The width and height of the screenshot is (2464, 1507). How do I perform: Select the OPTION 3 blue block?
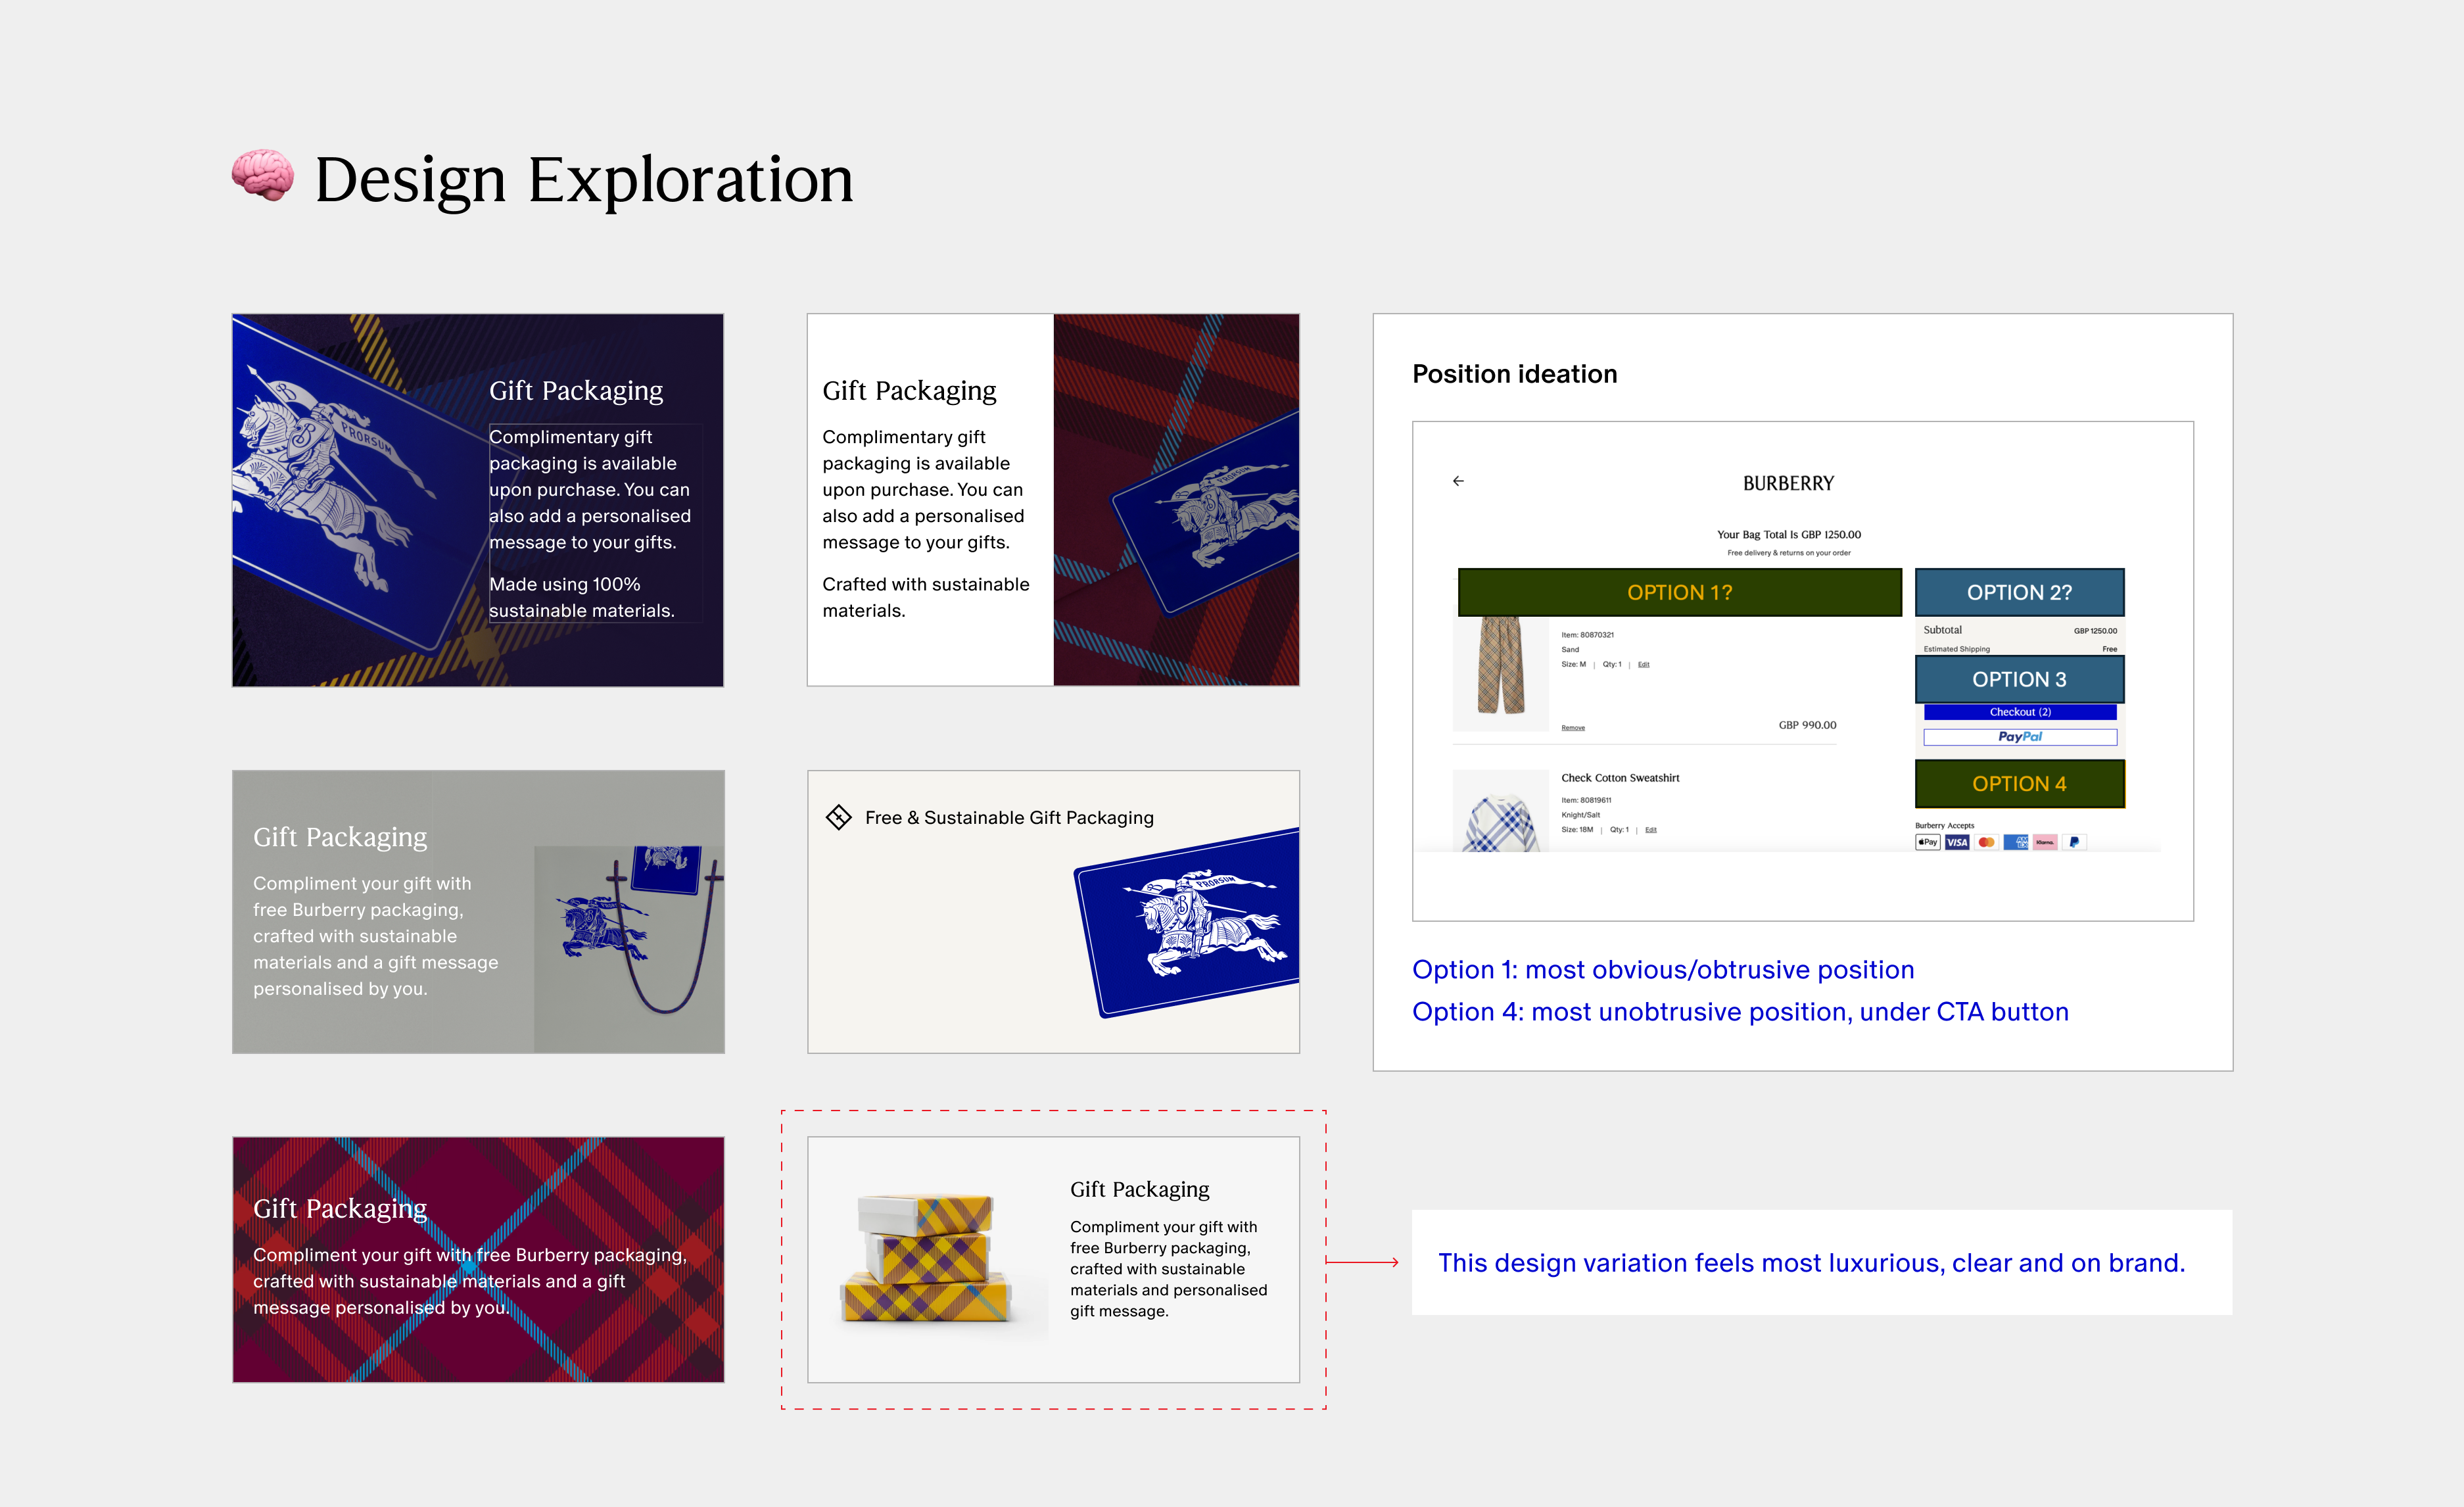[2019, 679]
